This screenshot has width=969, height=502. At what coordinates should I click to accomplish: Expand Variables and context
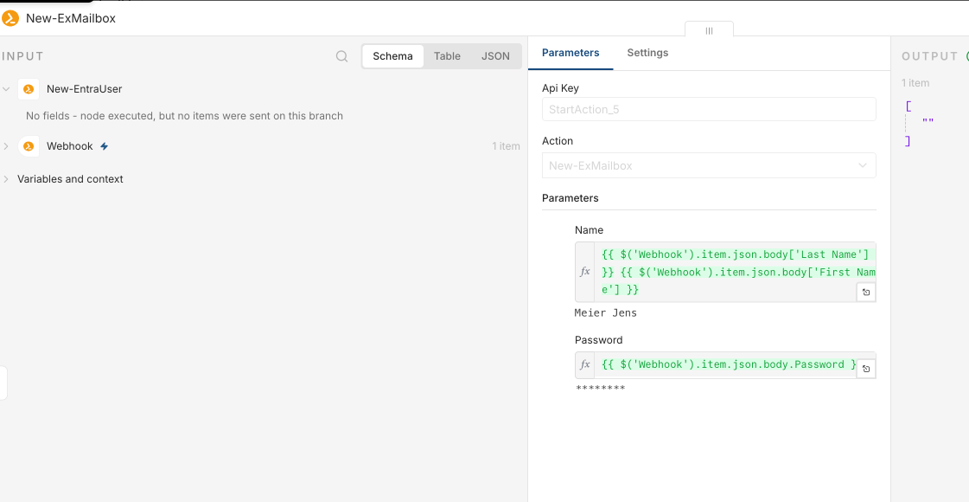tap(6, 179)
